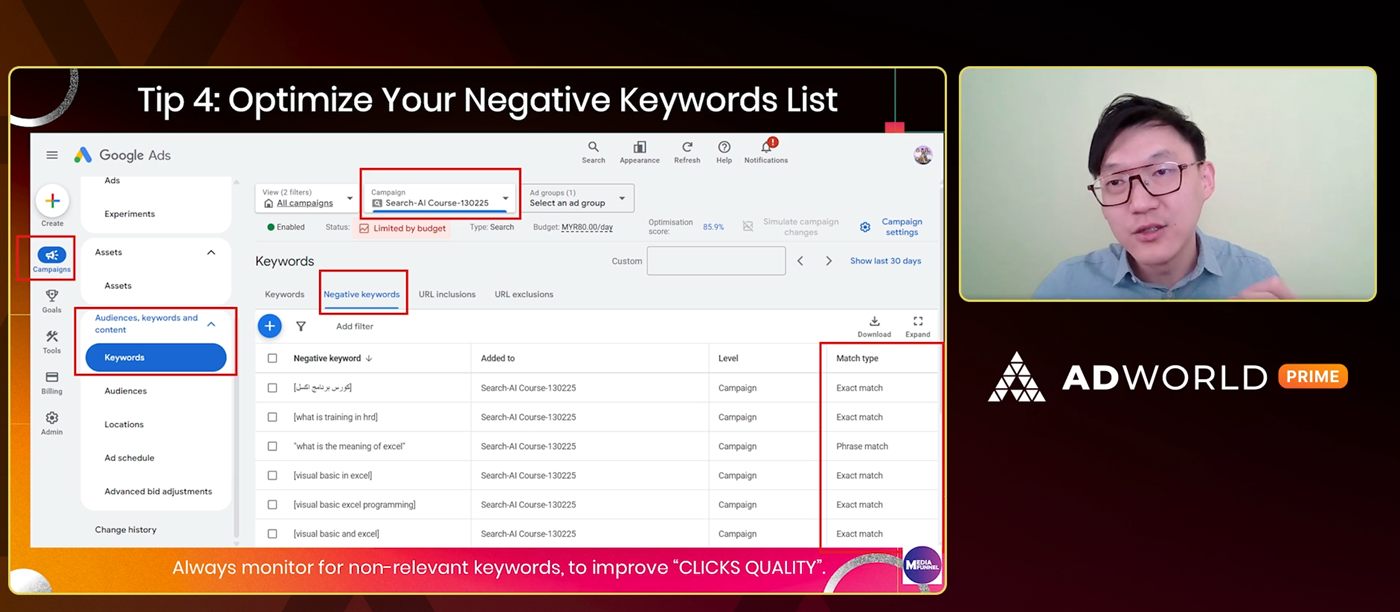Image resolution: width=1400 pixels, height=612 pixels.
Task: Open the Google Ads hamburger menu
Action: [52, 155]
